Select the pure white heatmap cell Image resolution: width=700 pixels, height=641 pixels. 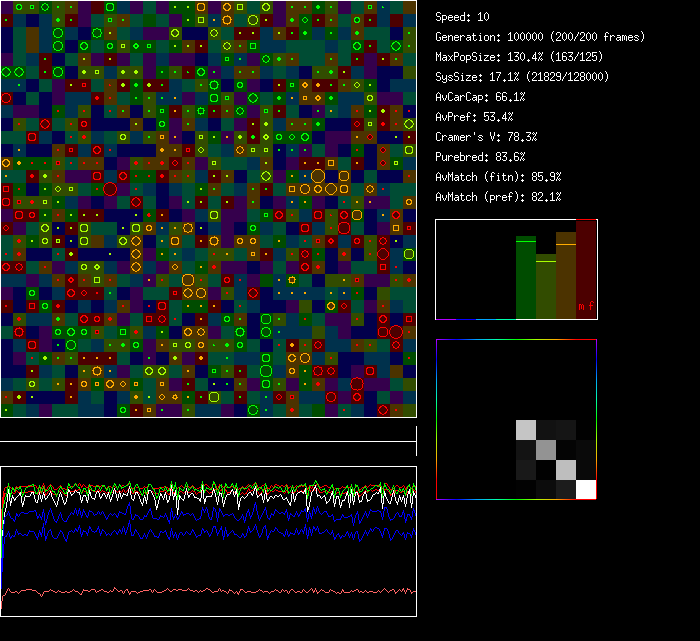click(x=585, y=489)
